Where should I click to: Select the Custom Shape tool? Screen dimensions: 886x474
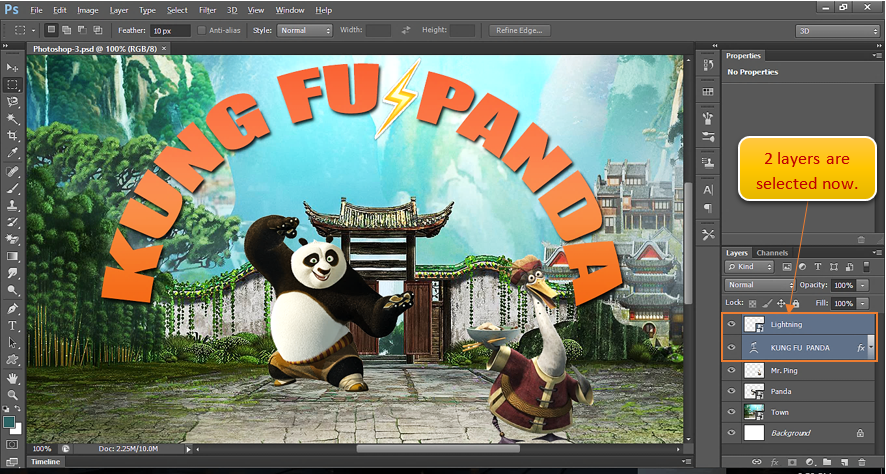[x=12, y=360]
